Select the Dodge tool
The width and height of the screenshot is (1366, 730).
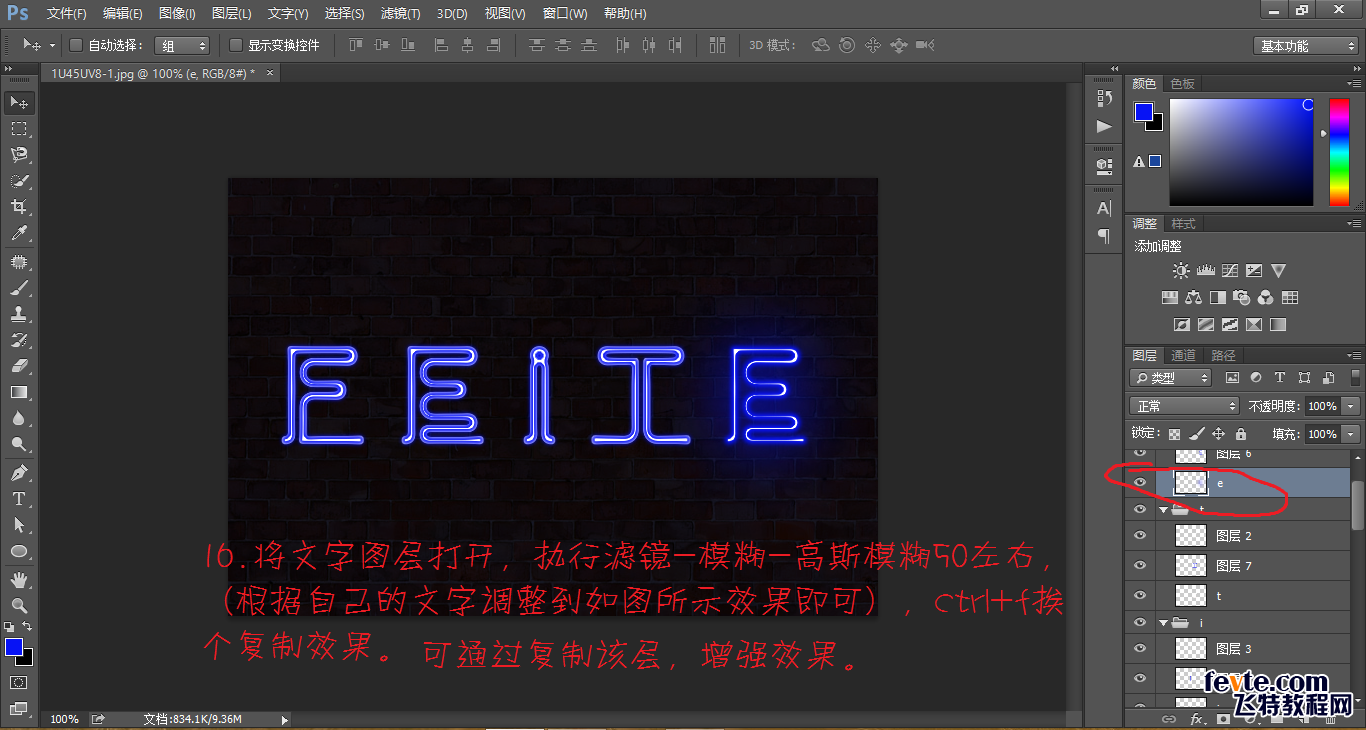click(x=19, y=444)
